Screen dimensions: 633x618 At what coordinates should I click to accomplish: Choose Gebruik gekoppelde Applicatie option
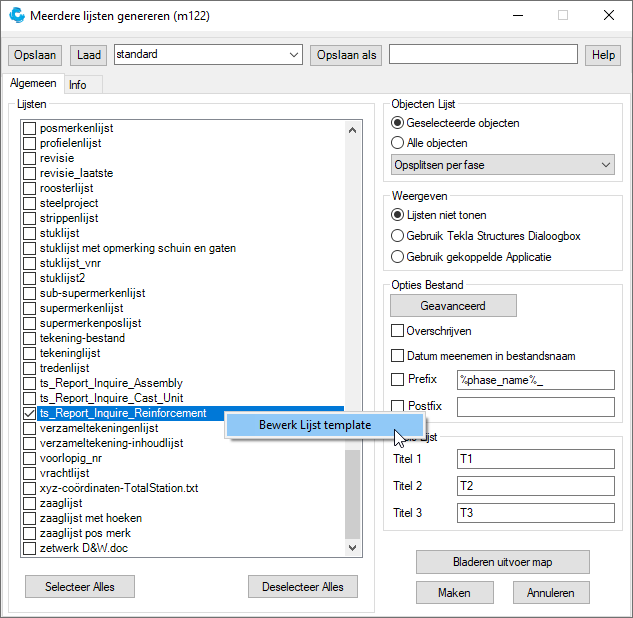click(x=397, y=257)
